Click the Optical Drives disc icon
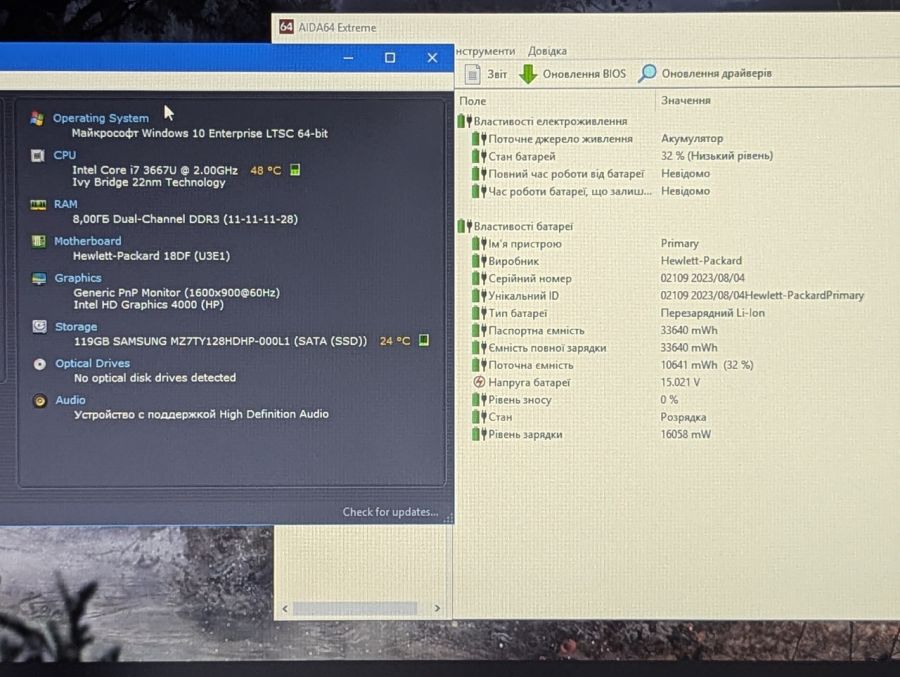 [x=40, y=364]
